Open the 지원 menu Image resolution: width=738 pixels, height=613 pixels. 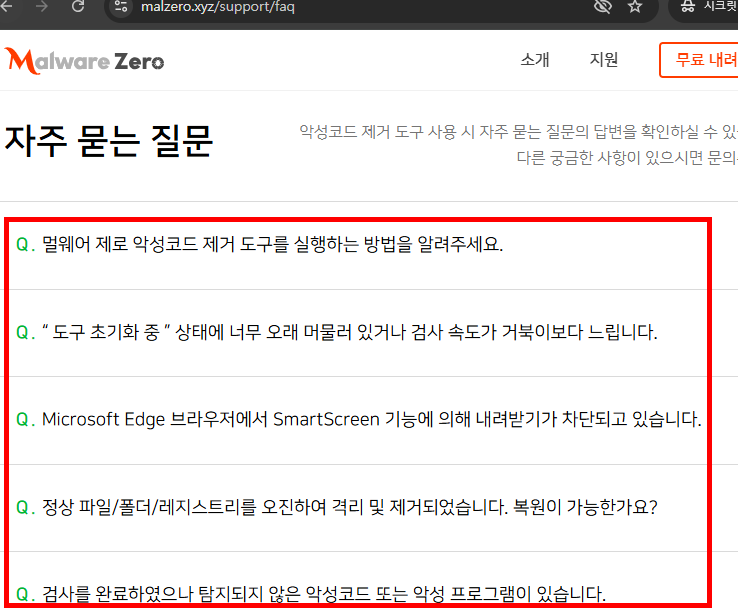603,60
